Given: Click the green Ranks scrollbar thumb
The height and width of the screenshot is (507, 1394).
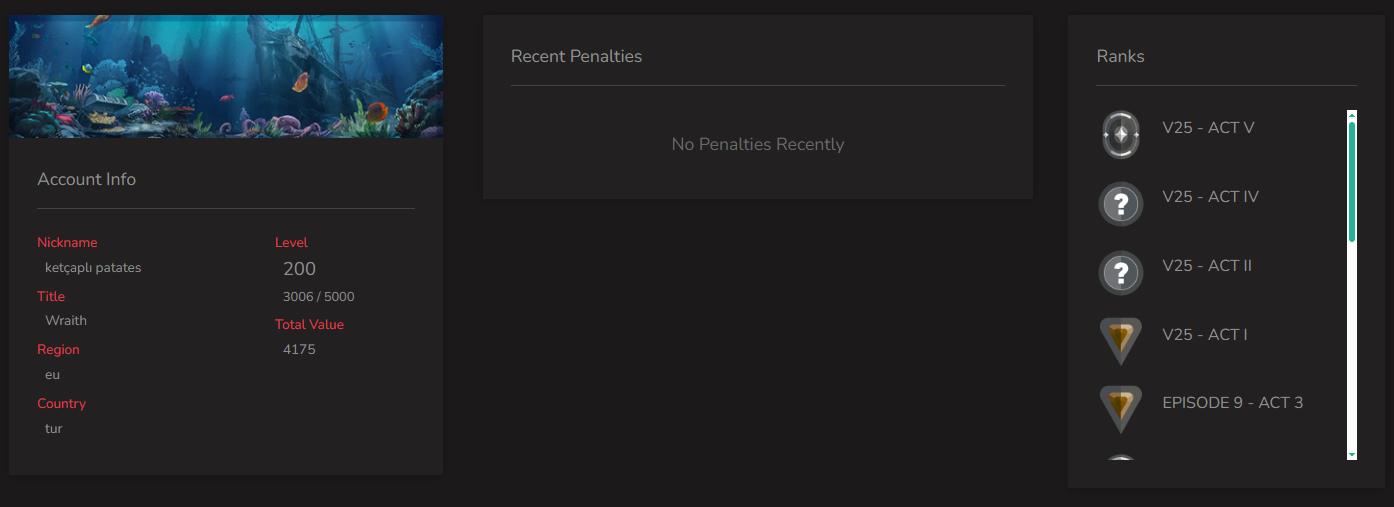Looking at the screenshot, I should (1352, 180).
